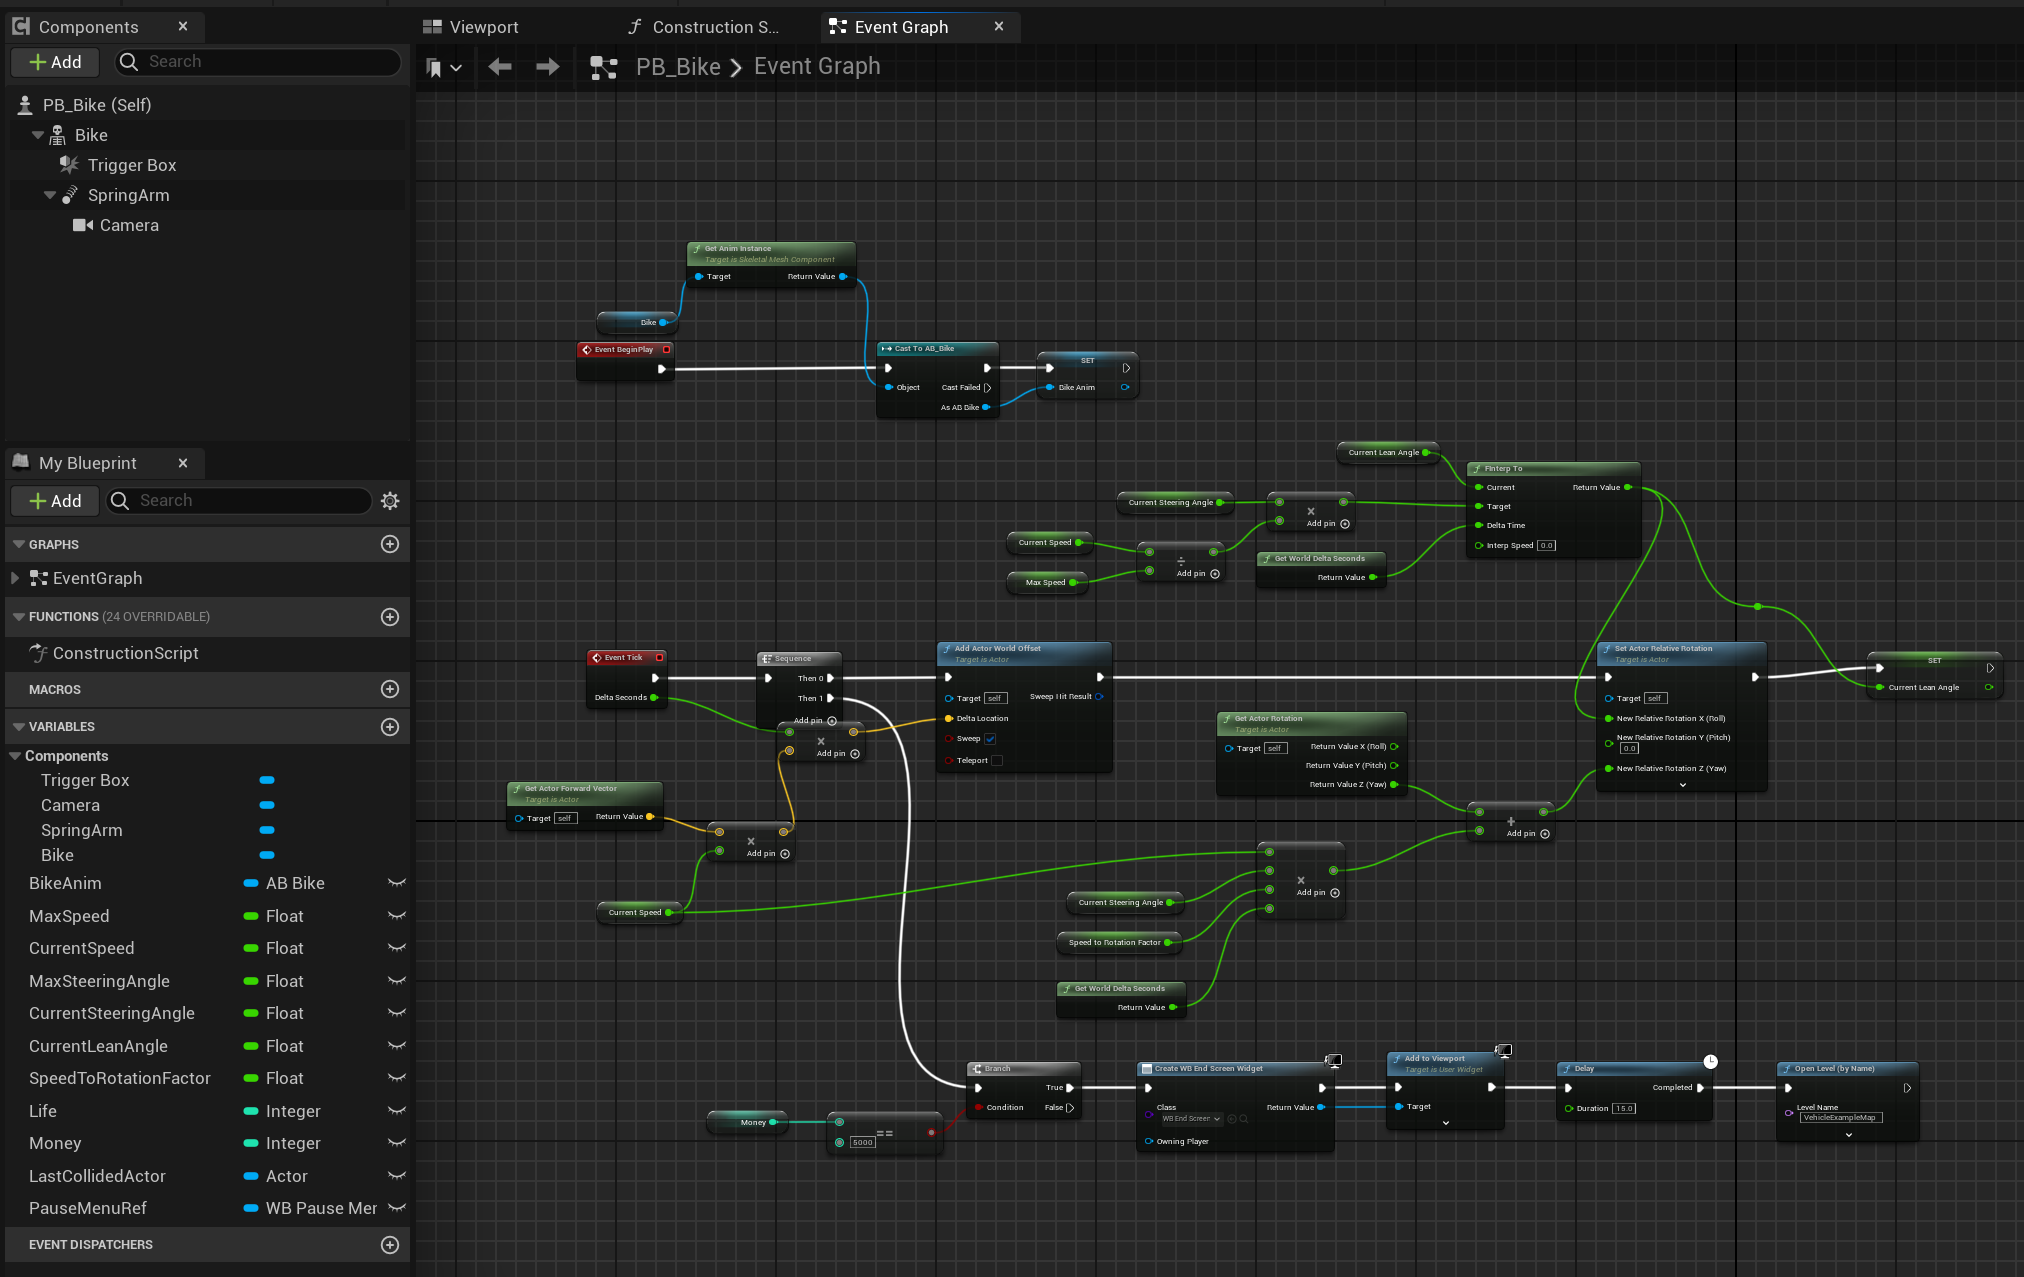The width and height of the screenshot is (2024, 1277).
Task: Open the Construction Script tab
Action: click(714, 27)
